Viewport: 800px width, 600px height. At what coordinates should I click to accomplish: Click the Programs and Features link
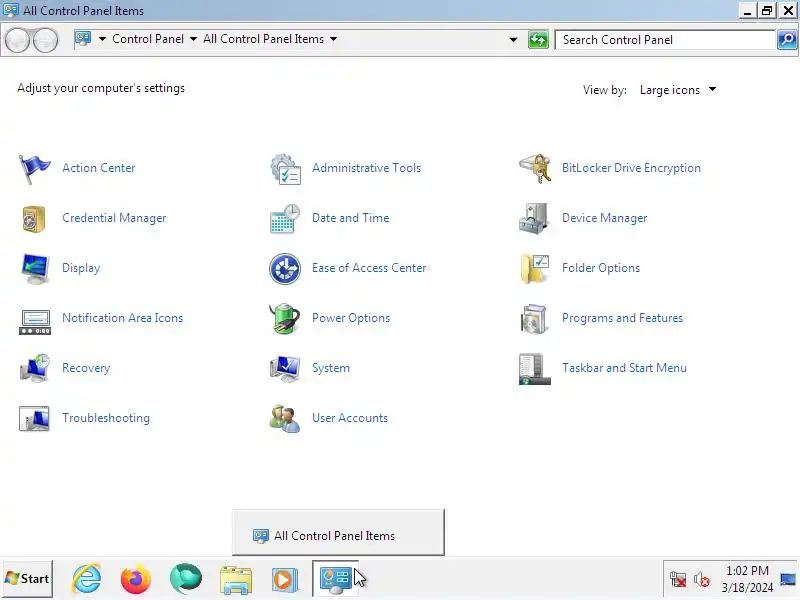[x=622, y=318]
